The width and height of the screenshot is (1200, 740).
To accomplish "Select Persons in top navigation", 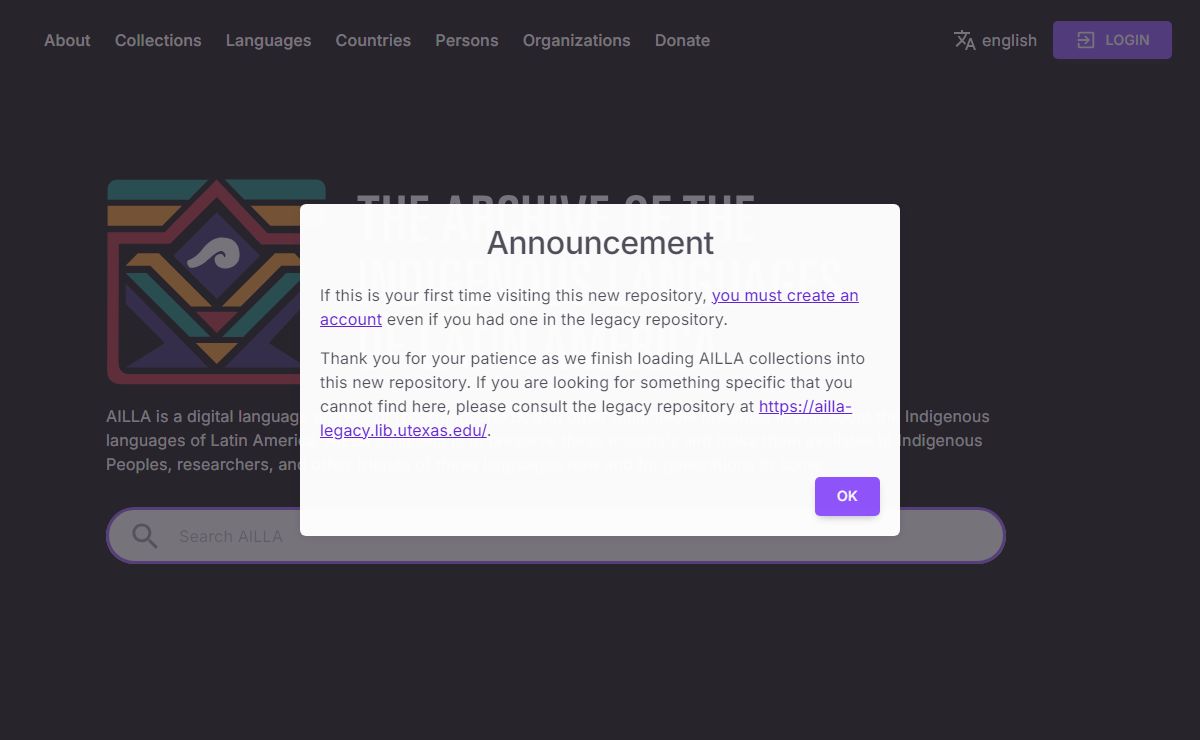I will point(466,40).
